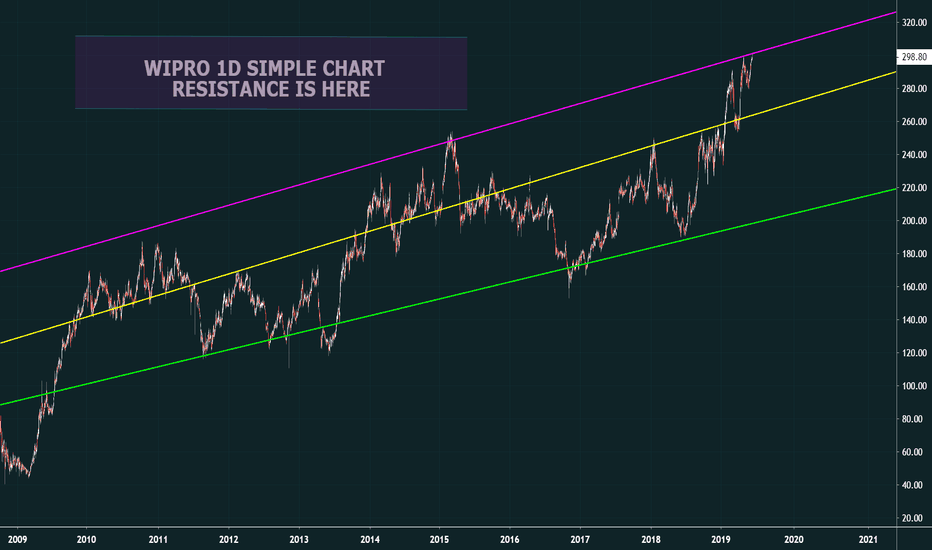
Task: Click the 100.00 price axis label
Action: [915, 386]
